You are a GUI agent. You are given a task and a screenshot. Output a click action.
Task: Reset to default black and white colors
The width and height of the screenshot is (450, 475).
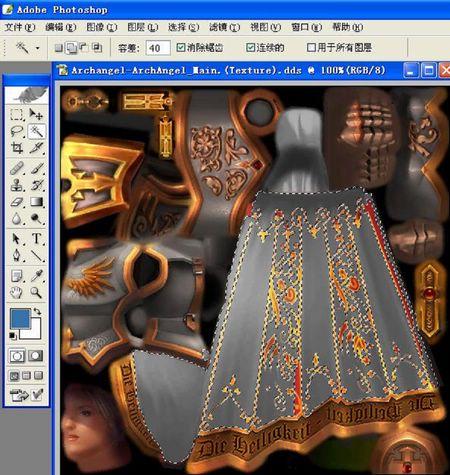tap(13, 336)
